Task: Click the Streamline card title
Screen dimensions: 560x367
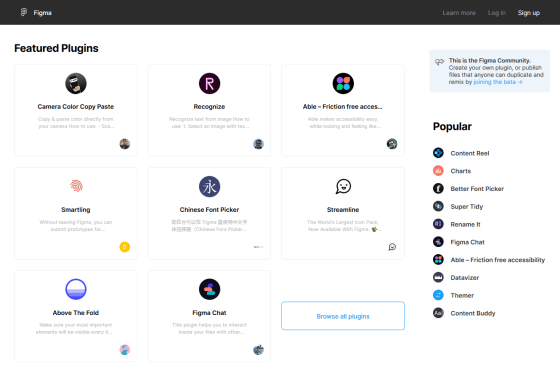Action: (343, 210)
